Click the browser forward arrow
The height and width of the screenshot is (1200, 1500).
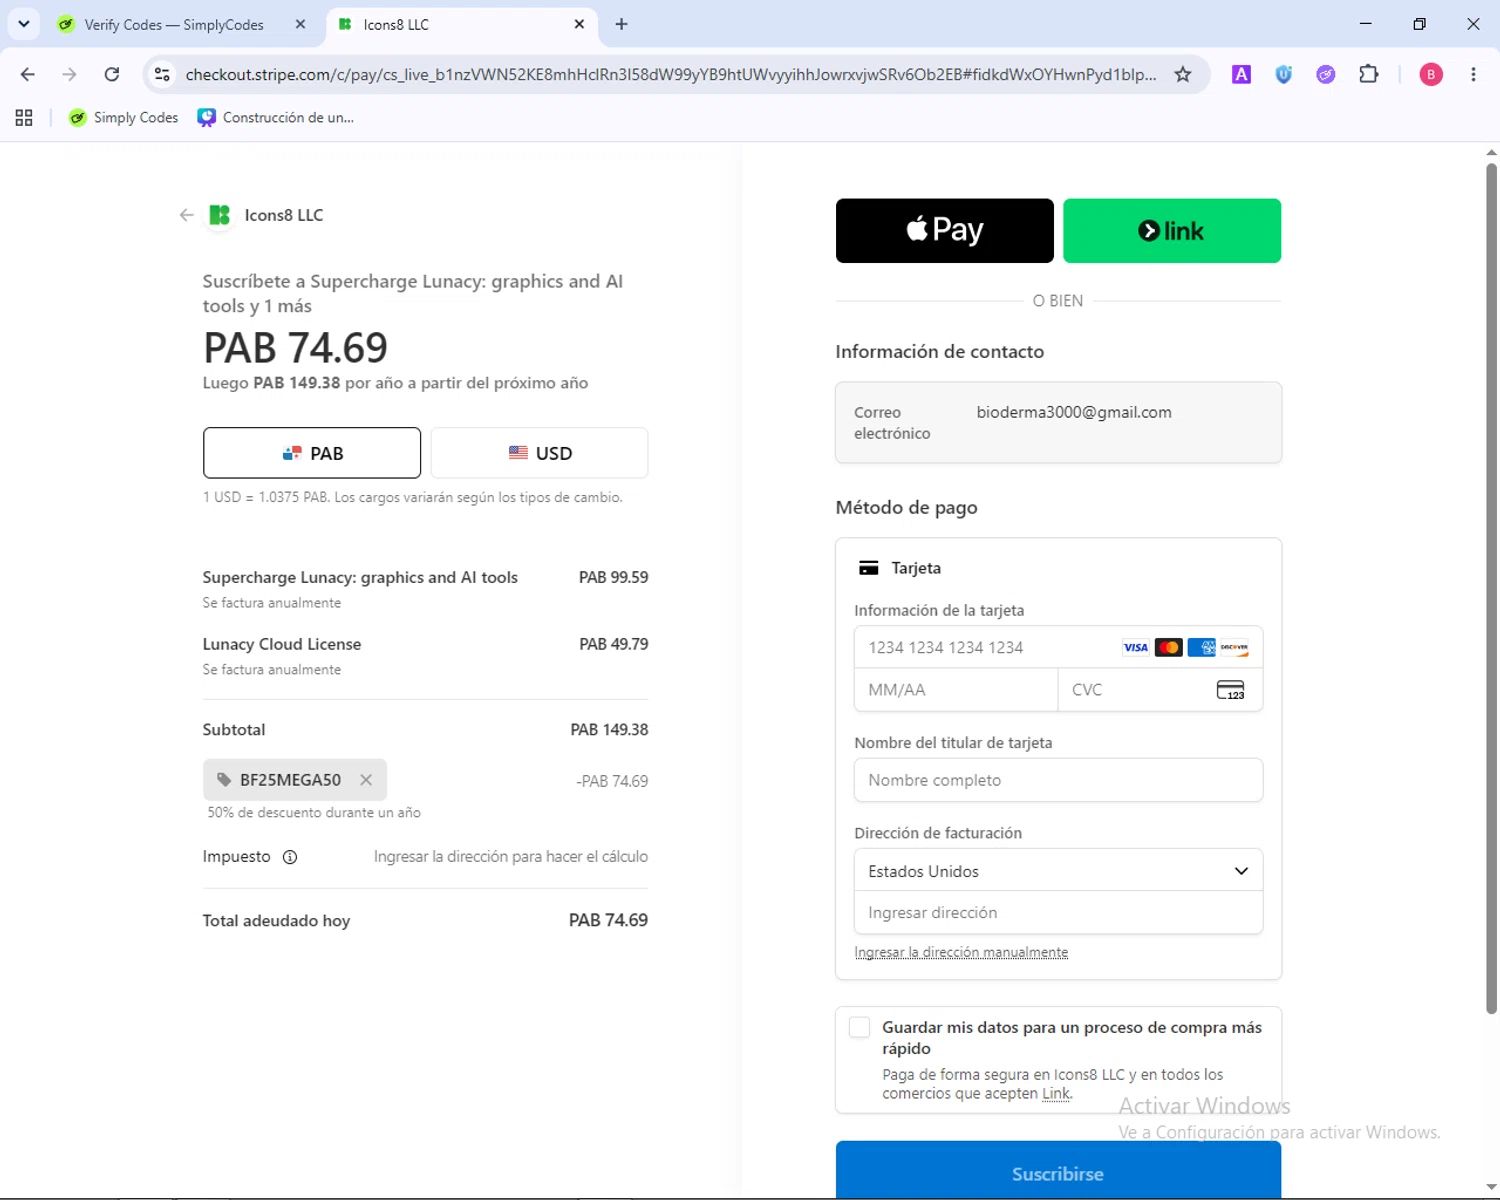(x=69, y=74)
